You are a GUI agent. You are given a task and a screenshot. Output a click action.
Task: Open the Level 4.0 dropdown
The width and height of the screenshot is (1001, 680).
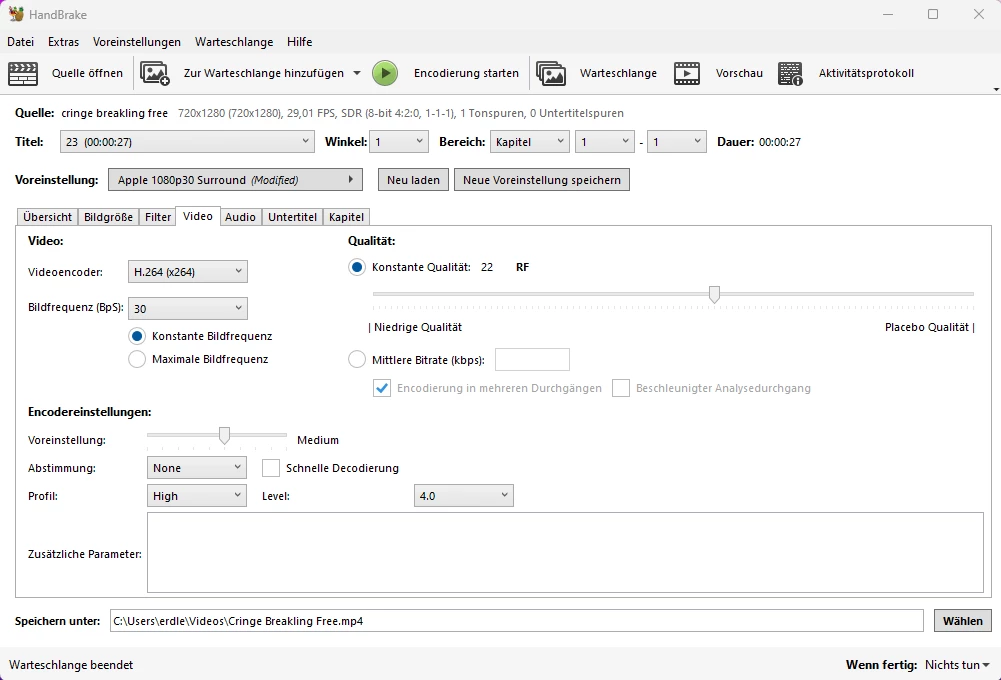coord(463,496)
